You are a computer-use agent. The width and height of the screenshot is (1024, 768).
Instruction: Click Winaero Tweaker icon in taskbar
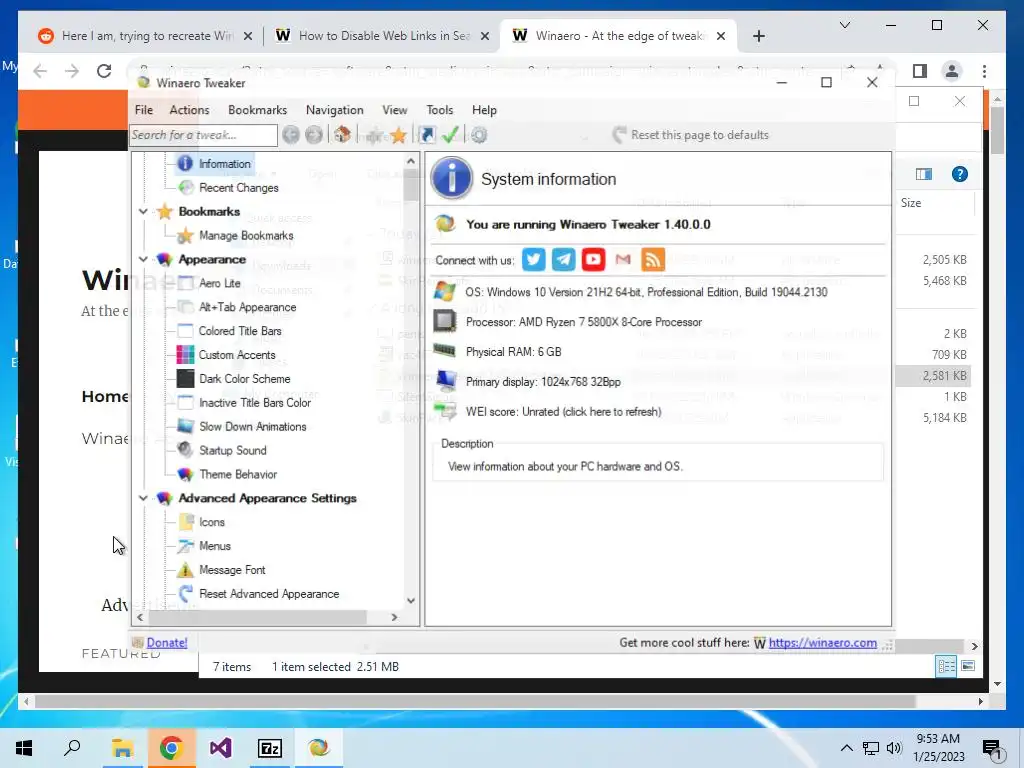click(x=319, y=748)
